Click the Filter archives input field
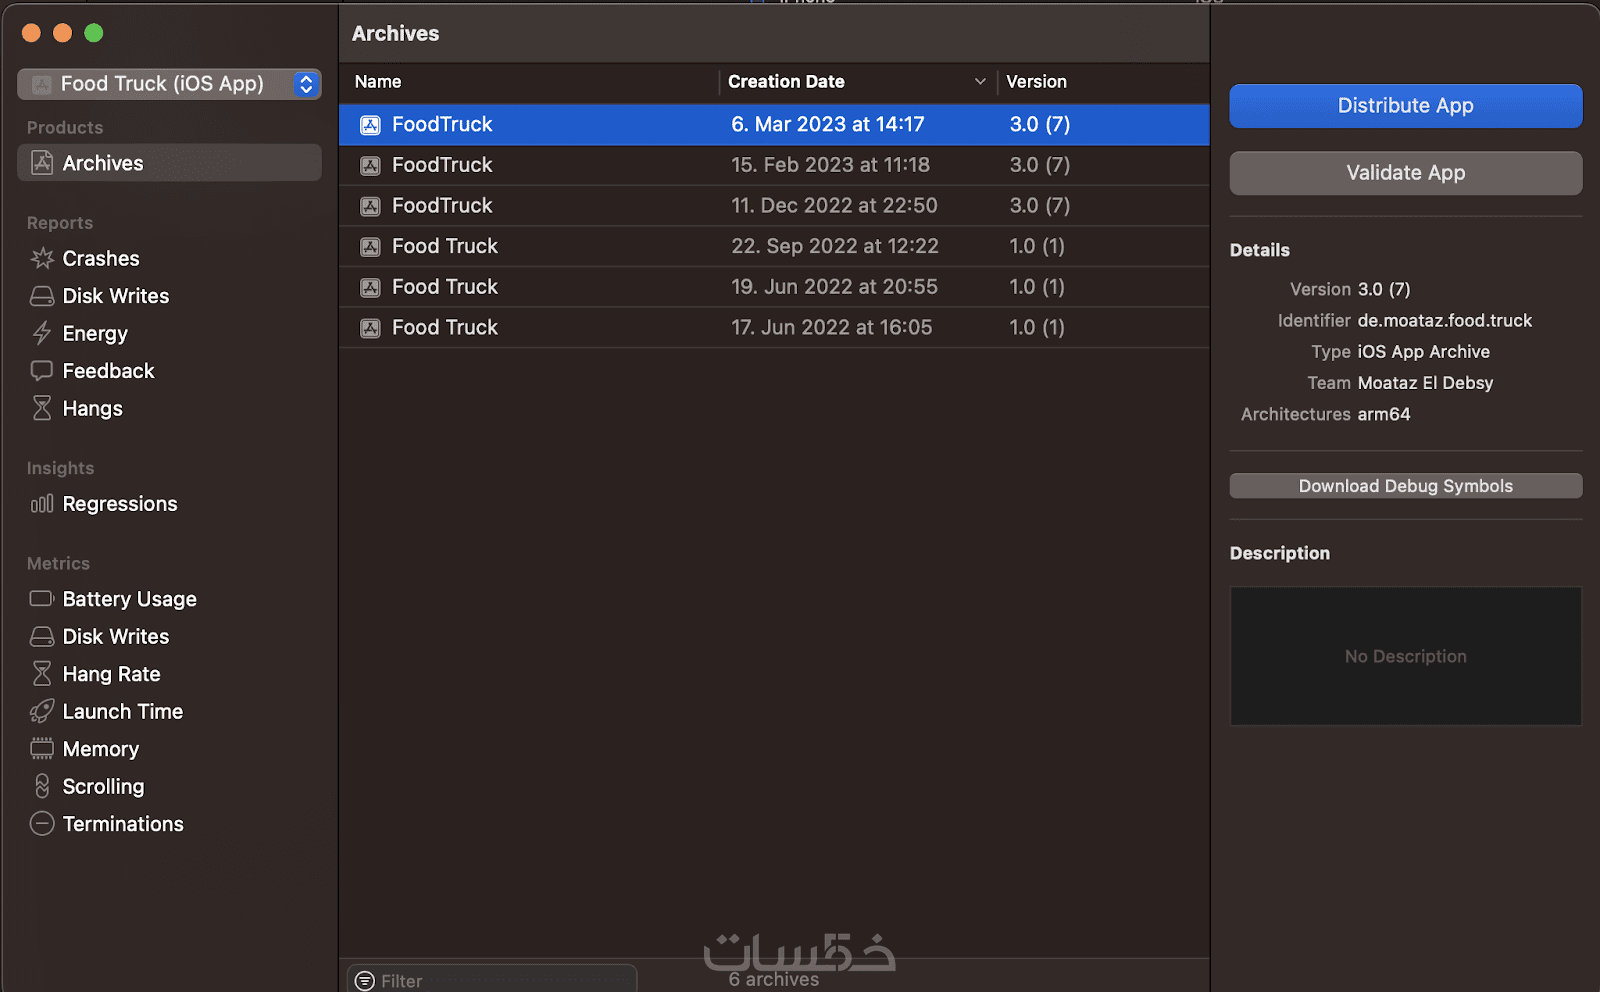 [x=492, y=979]
